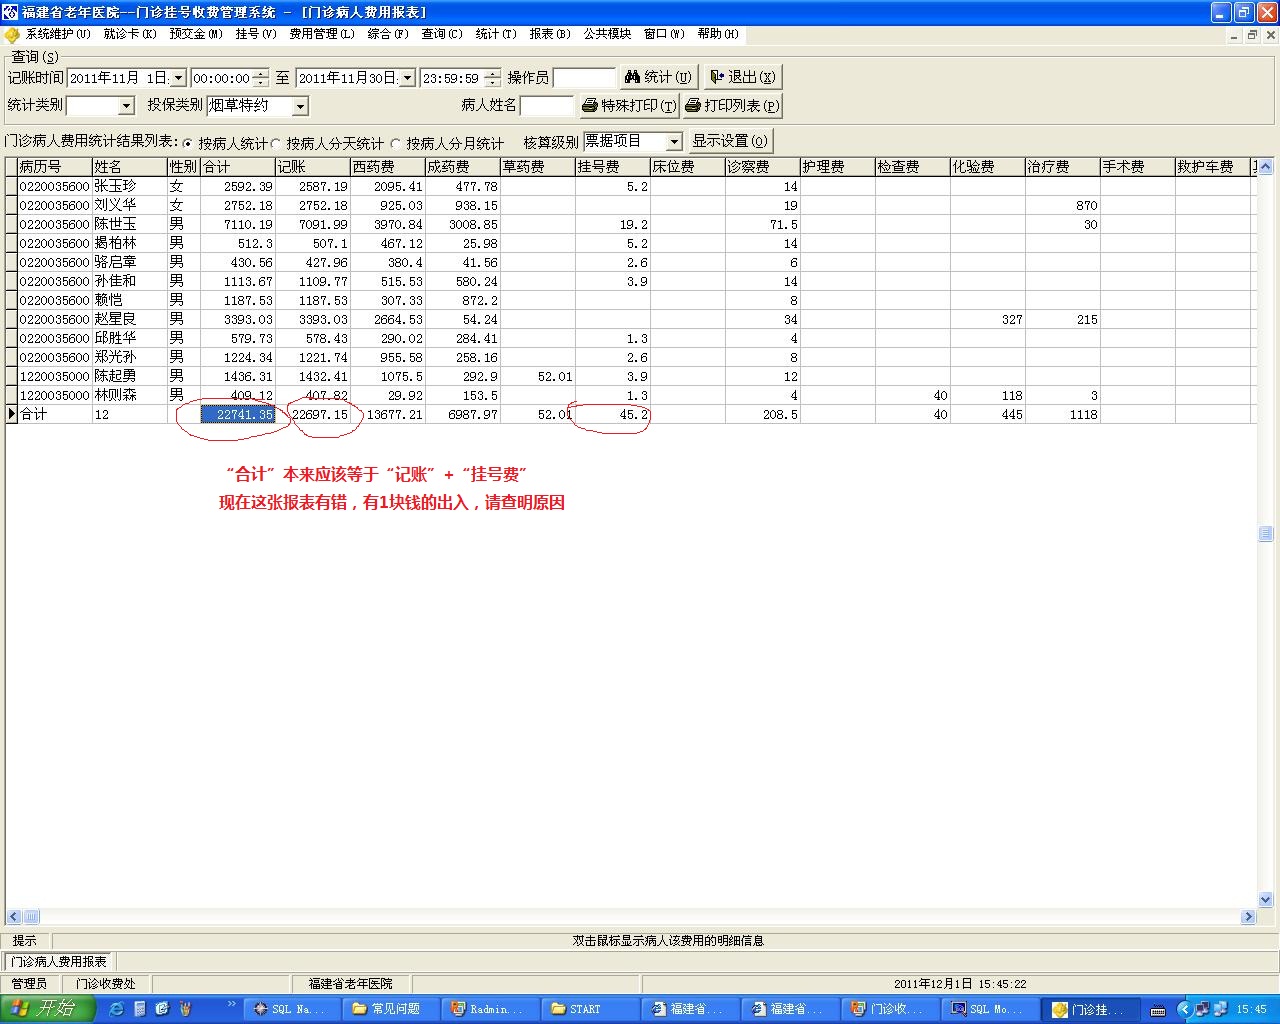Click the 退出(X) exit button
1280x1024 pixels.
(x=742, y=77)
